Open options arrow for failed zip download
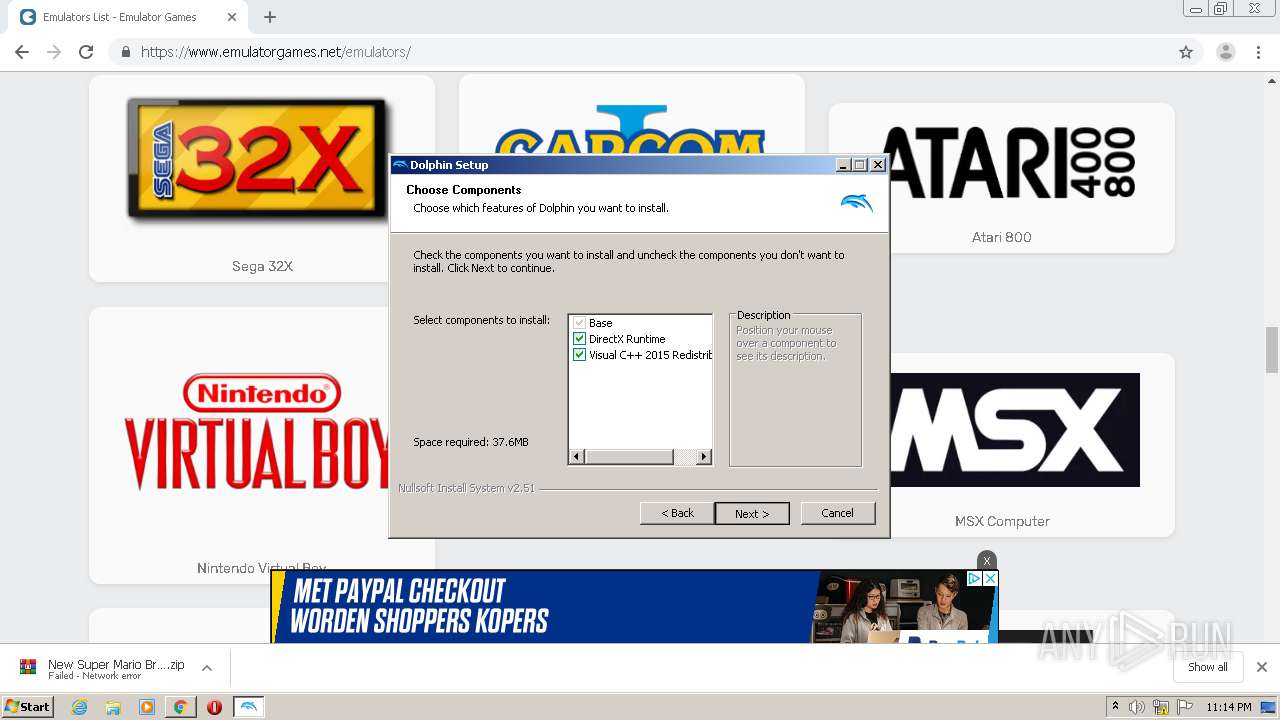1280x720 pixels. click(x=207, y=668)
